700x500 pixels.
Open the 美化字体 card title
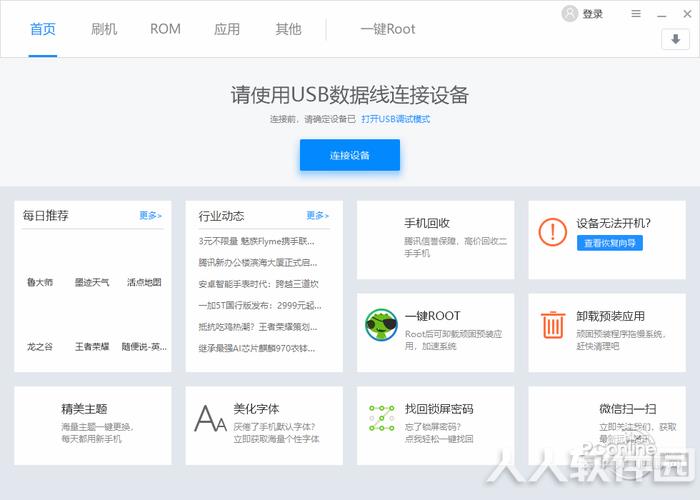pos(256,408)
